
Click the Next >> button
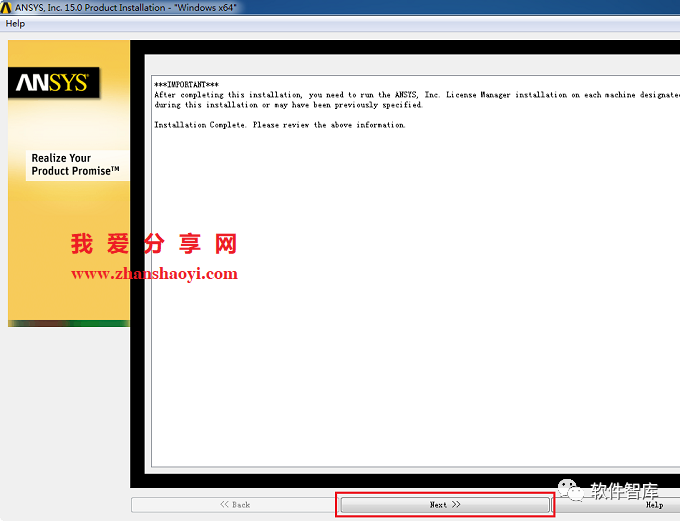pyautogui.click(x=445, y=505)
